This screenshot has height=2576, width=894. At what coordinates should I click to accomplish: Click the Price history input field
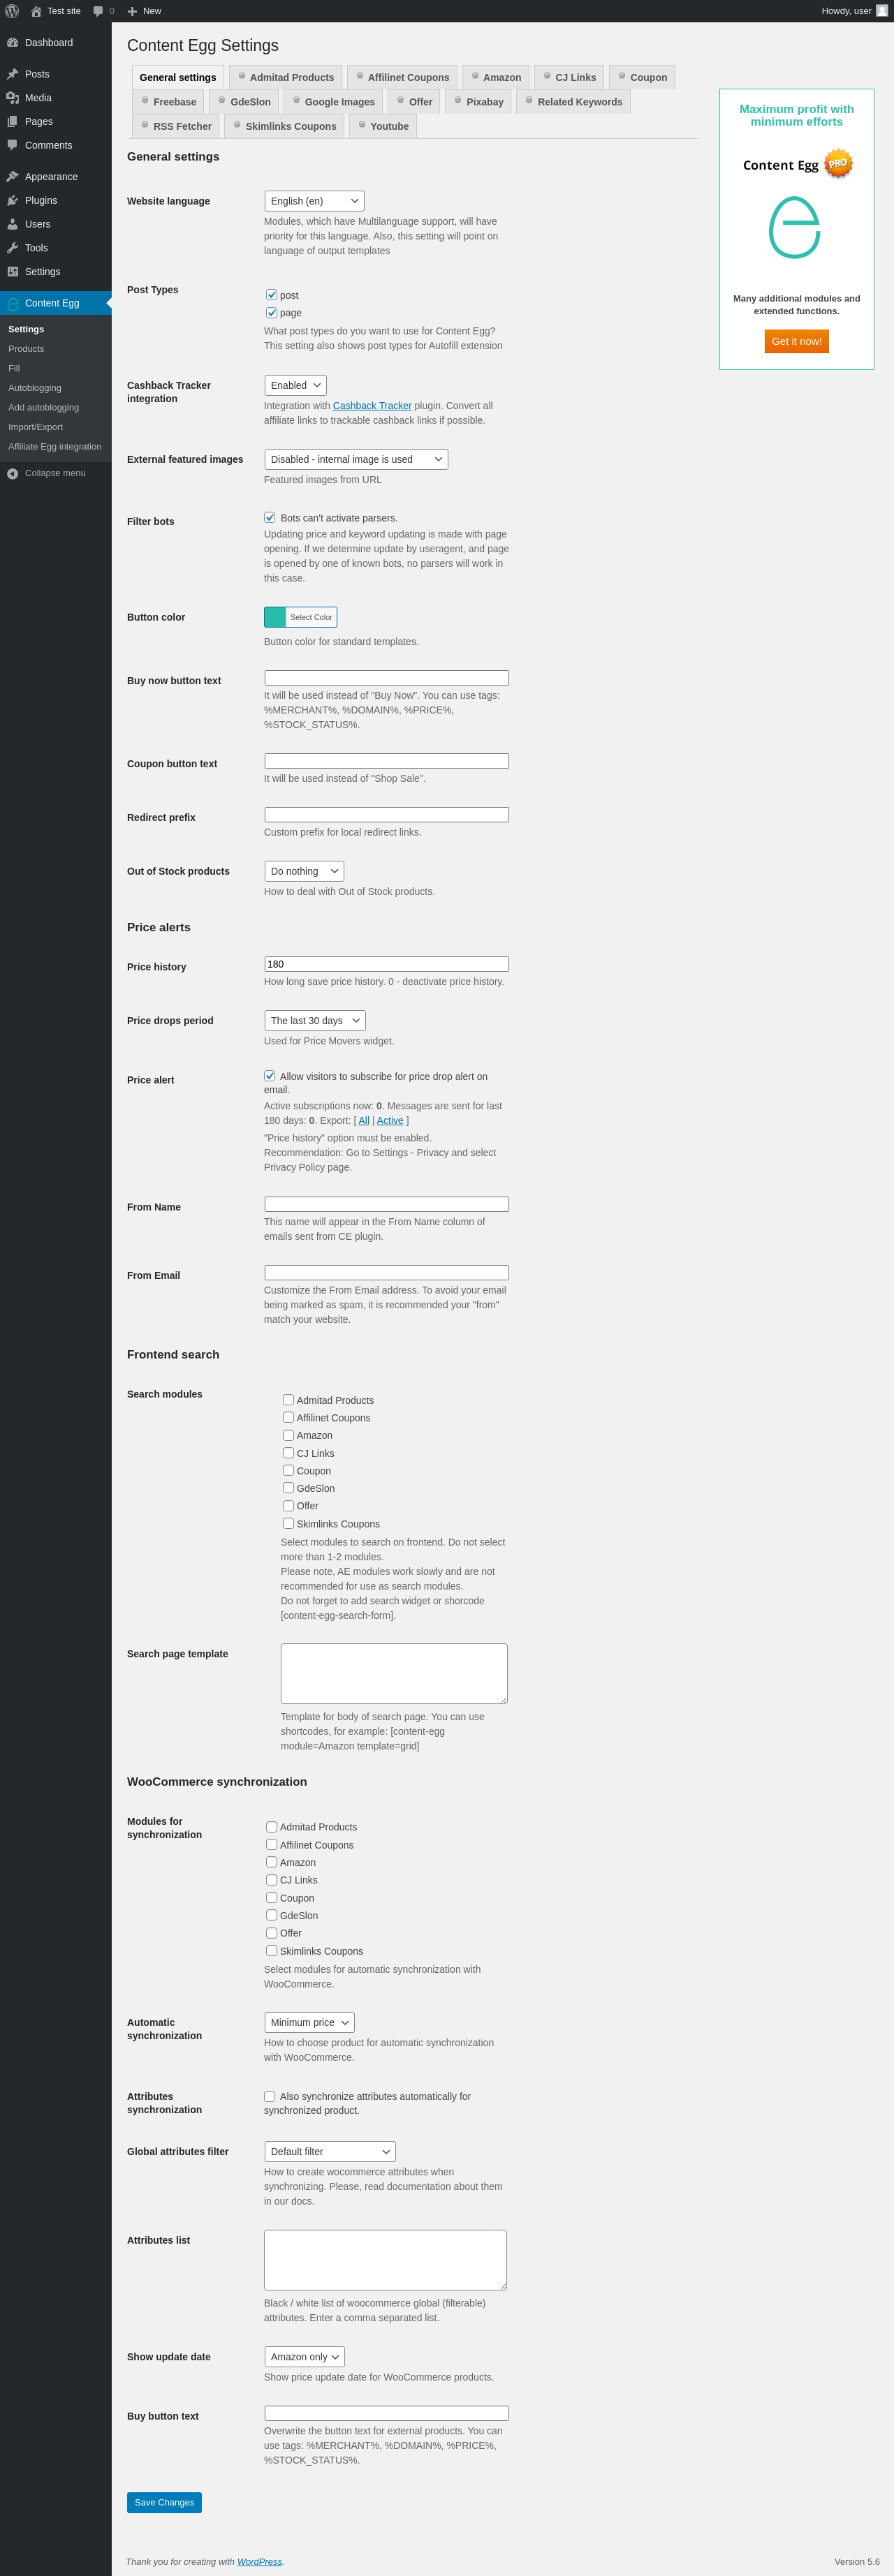click(386, 964)
